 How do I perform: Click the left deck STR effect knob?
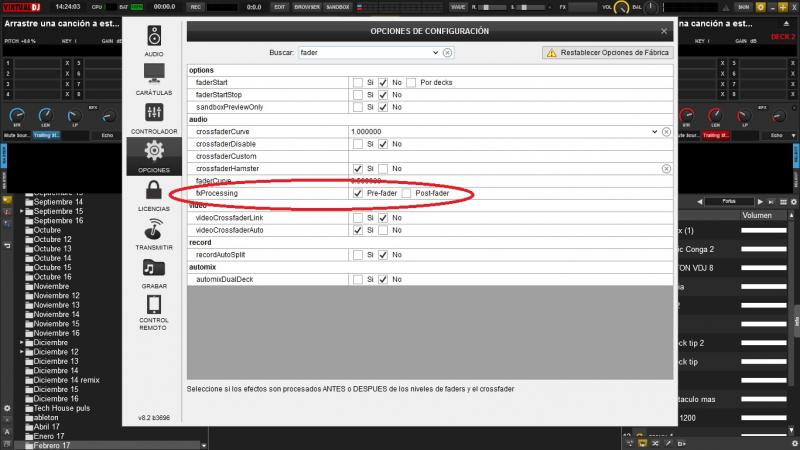tap(17, 116)
